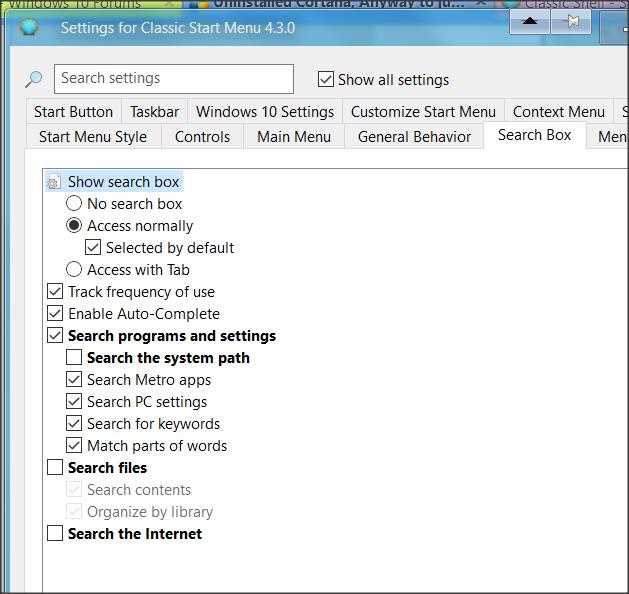The width and height of the screenshot is (629, 594).
Task: Toggle the Search Metro apps checkbox
Action: coord(74,379)
